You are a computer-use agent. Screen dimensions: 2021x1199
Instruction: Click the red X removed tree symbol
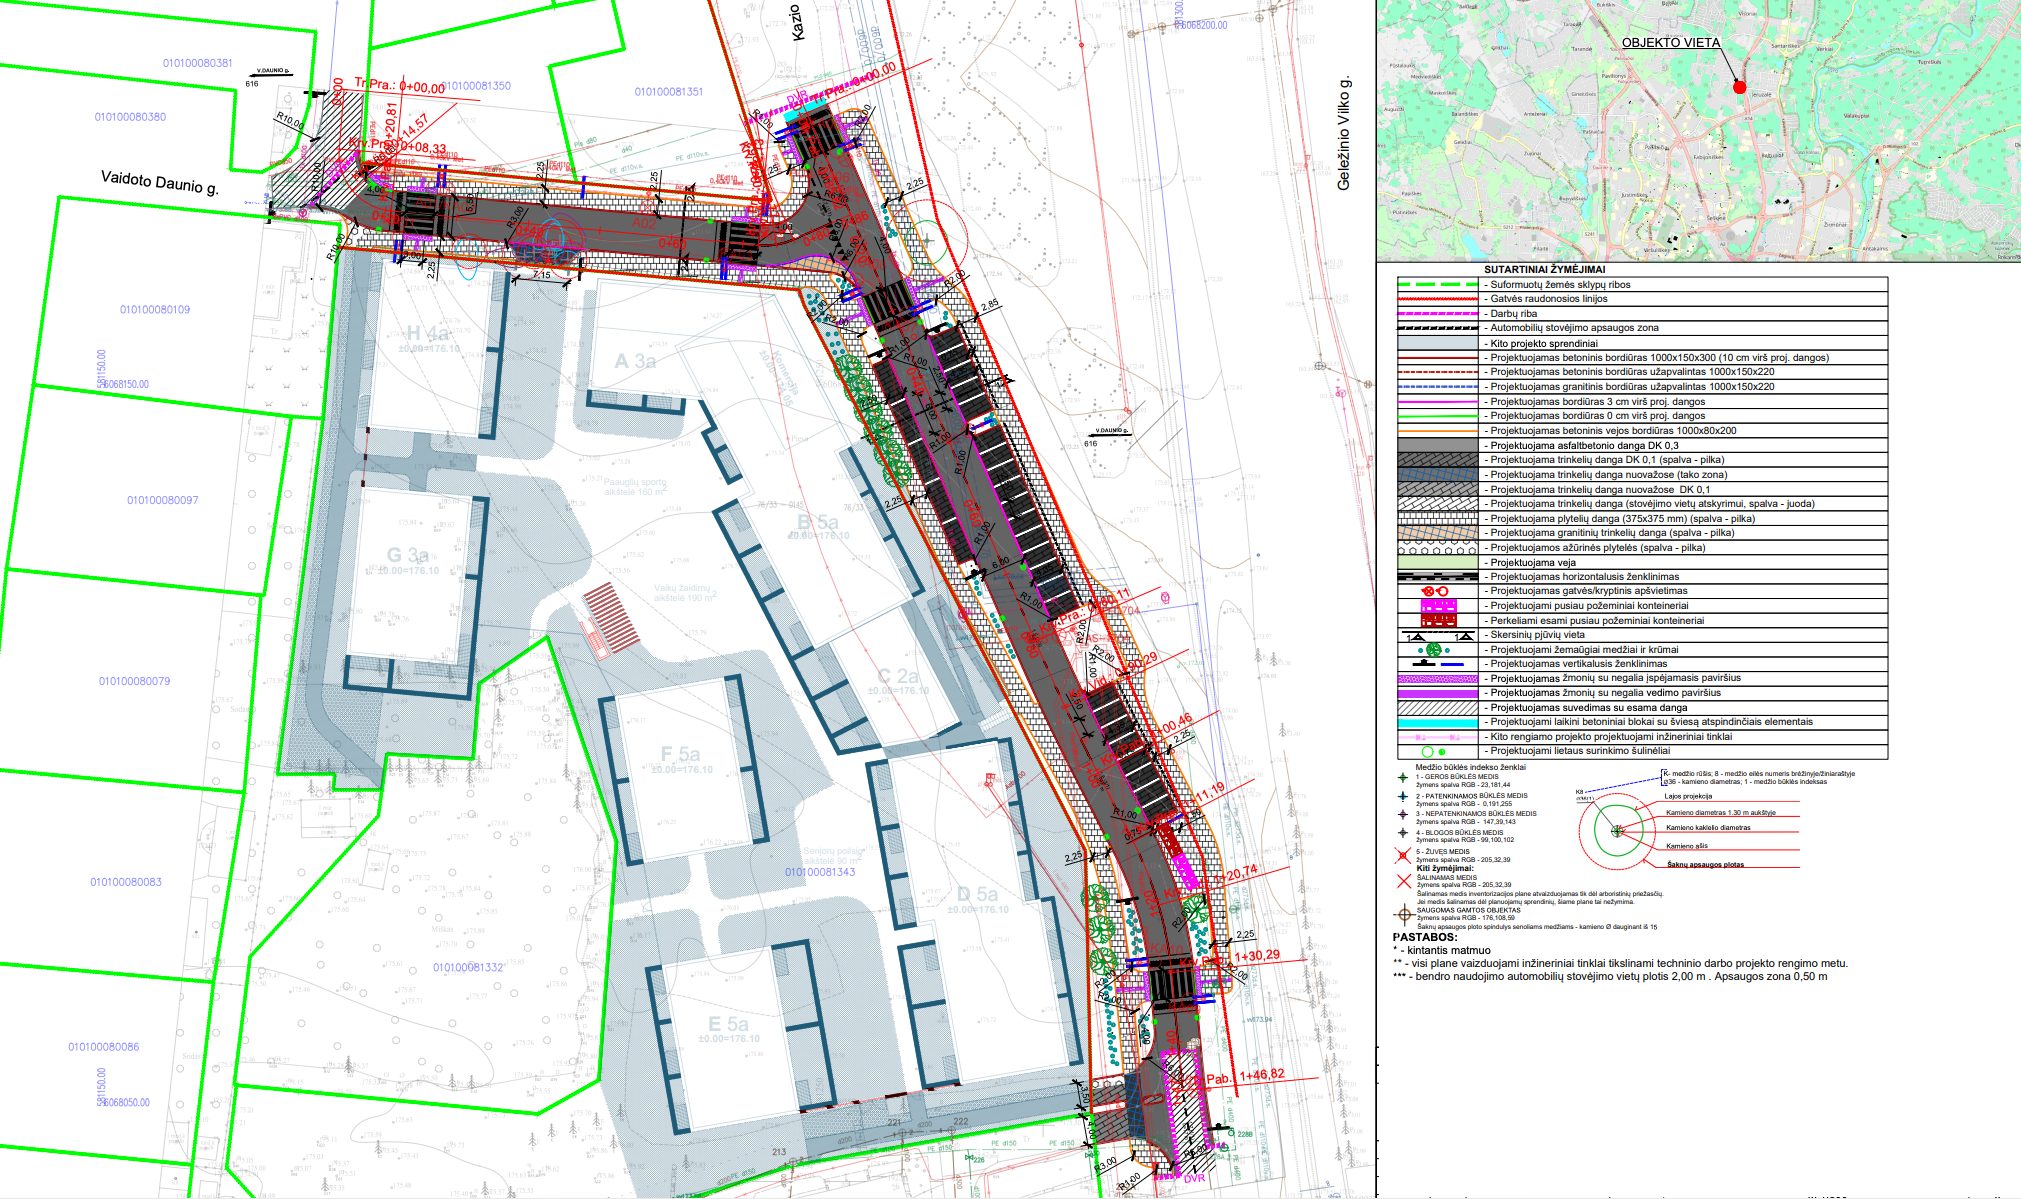1403,881
